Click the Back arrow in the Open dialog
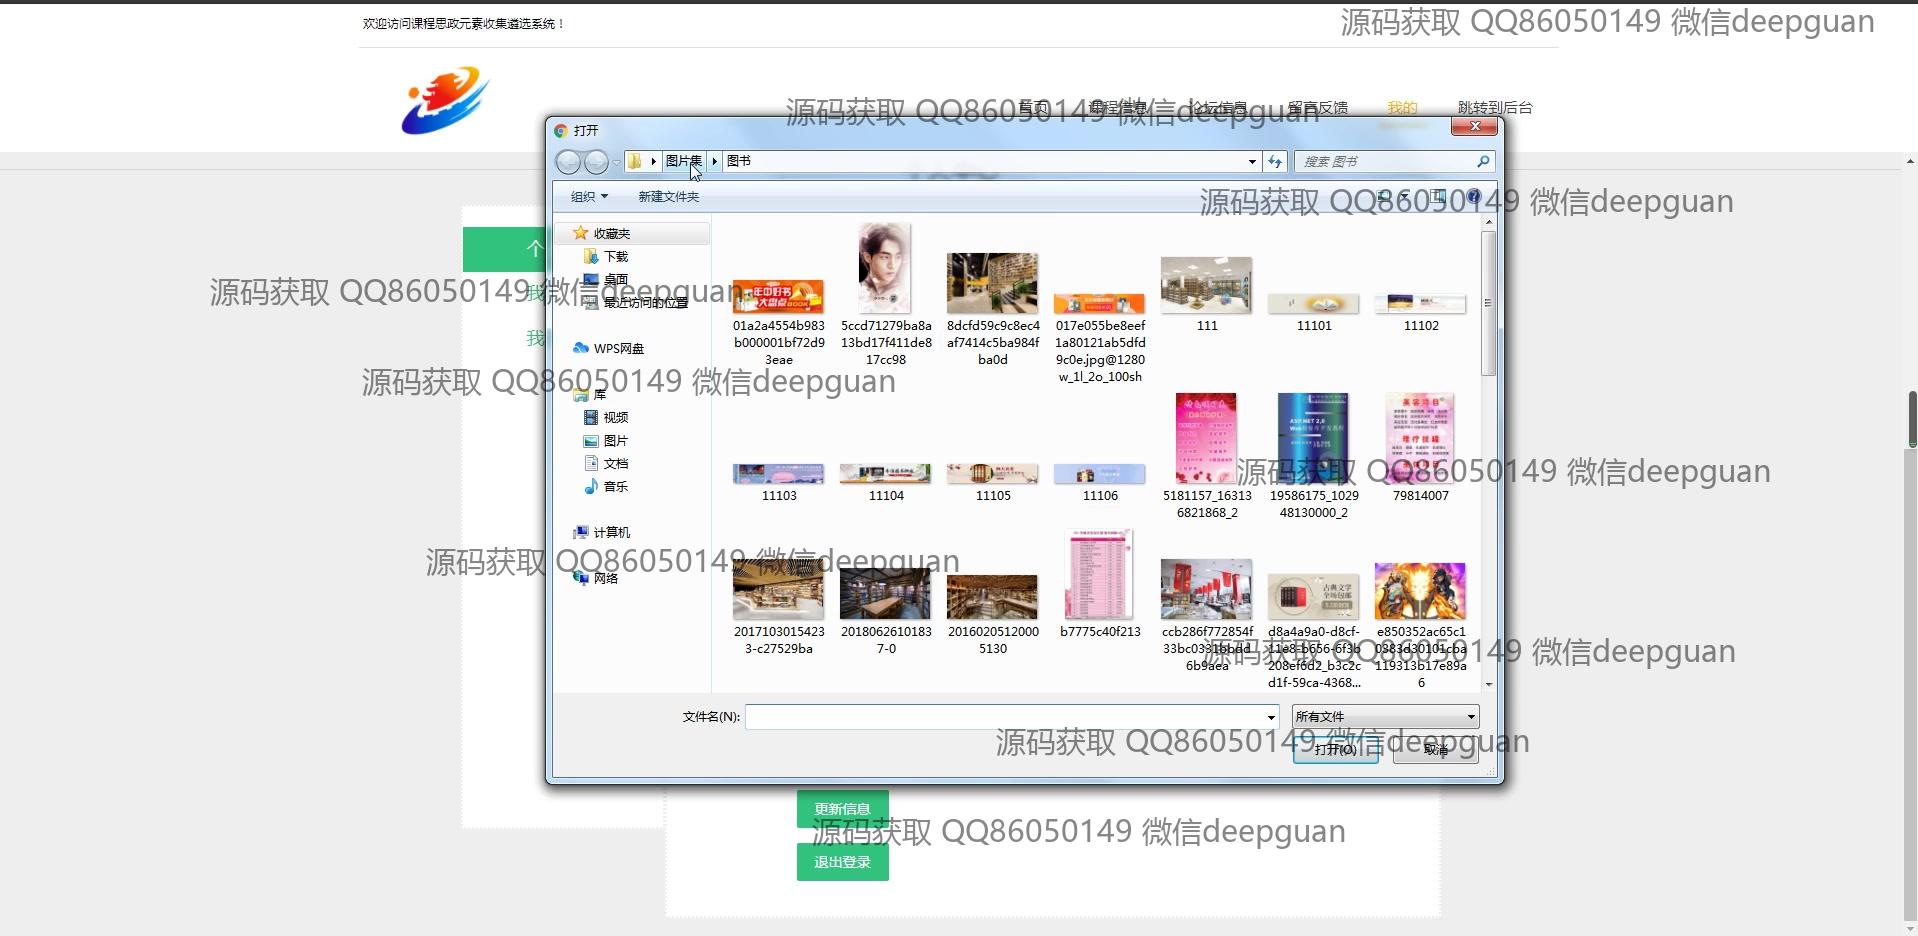 tap(568, 161)
